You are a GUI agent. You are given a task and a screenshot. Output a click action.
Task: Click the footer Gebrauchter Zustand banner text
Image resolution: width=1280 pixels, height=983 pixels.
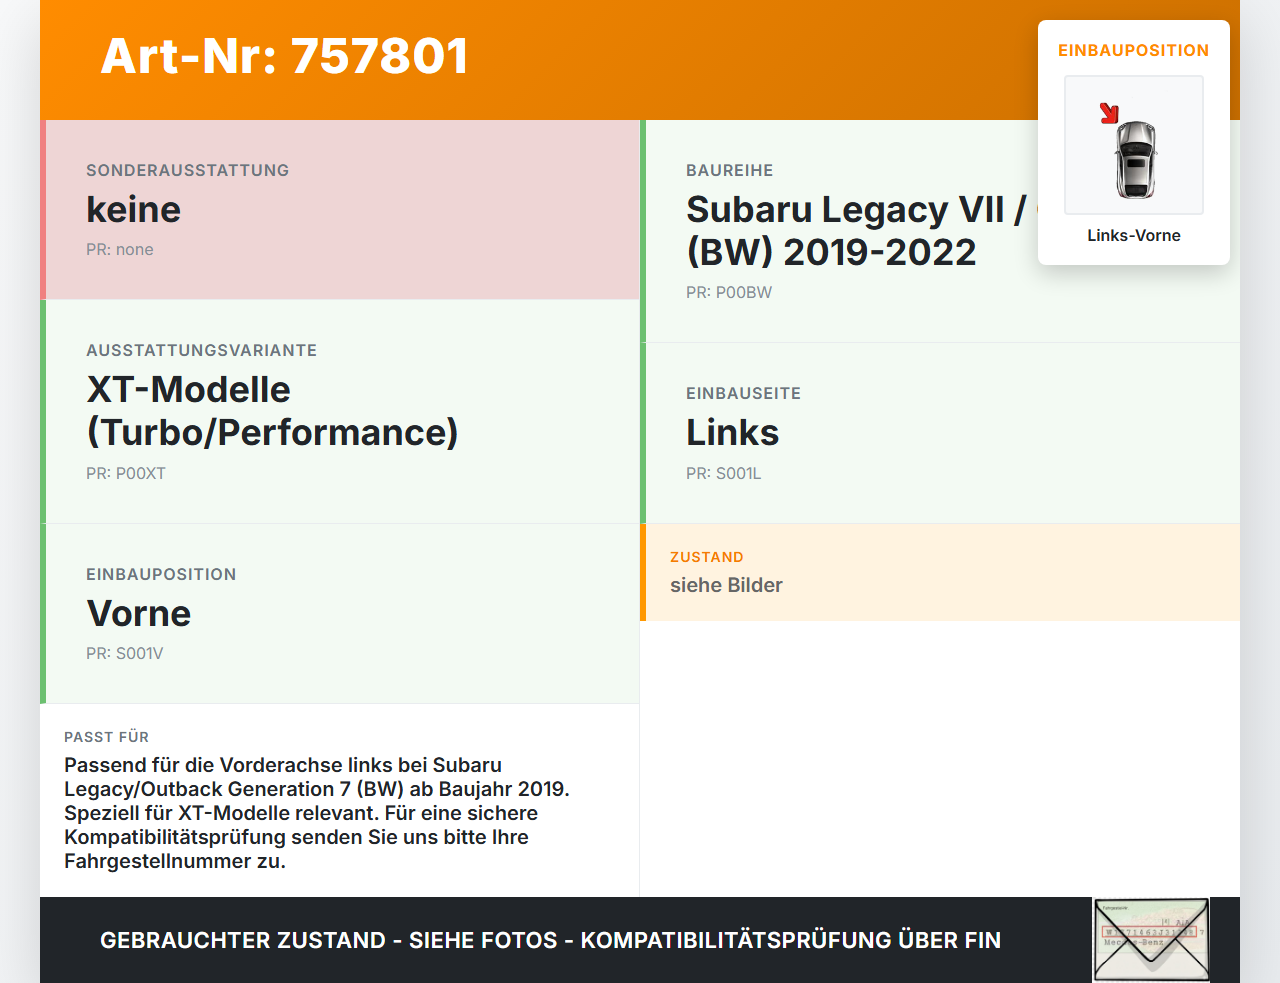(x=550, y=940)
